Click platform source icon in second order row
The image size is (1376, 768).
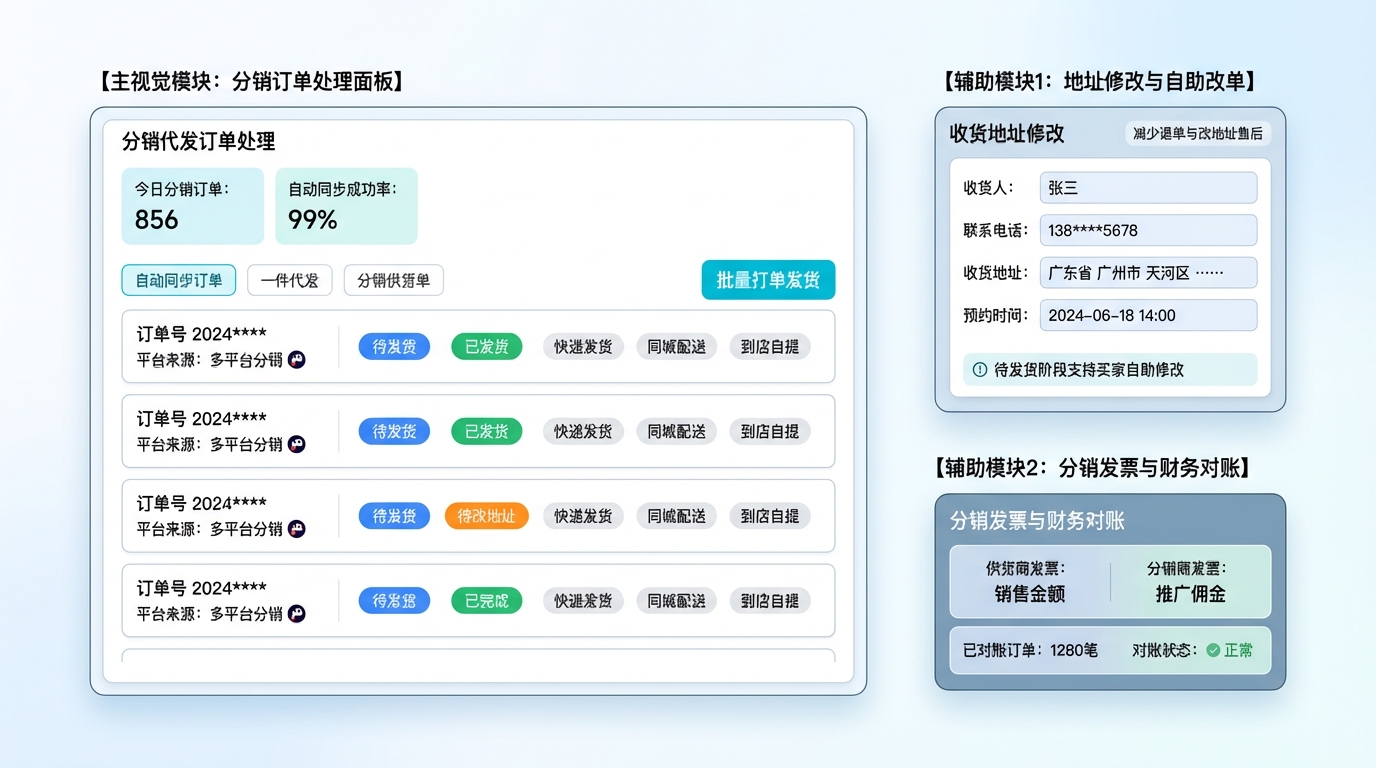[x=297, y=444]
